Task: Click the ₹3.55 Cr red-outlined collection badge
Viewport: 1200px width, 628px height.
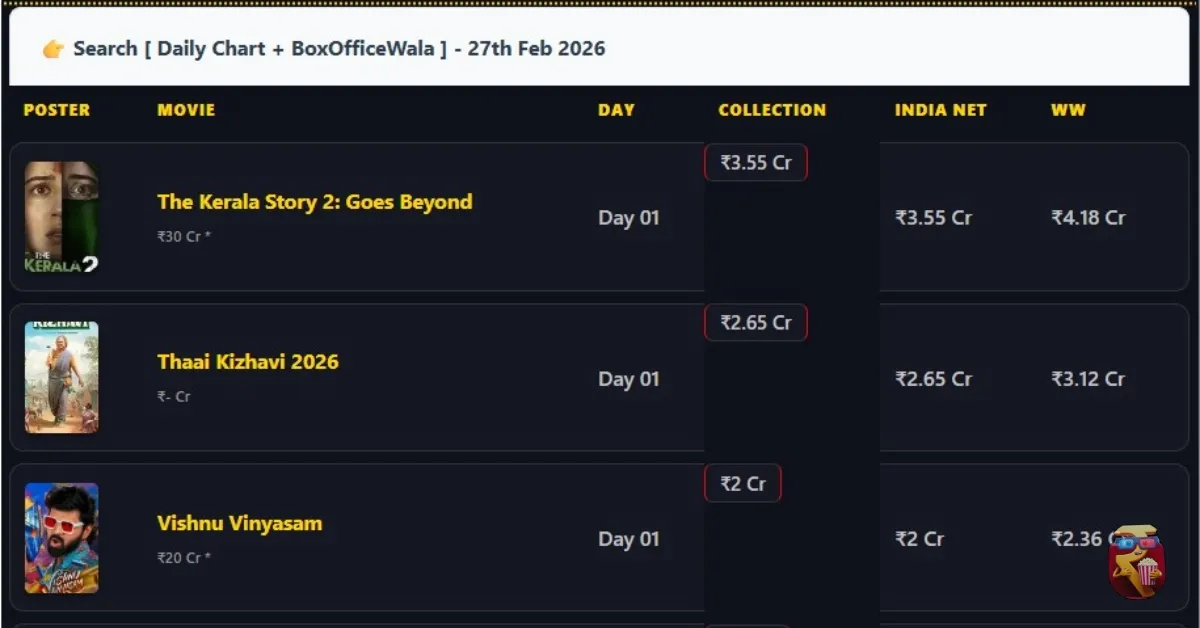Action: coord(756,162)
